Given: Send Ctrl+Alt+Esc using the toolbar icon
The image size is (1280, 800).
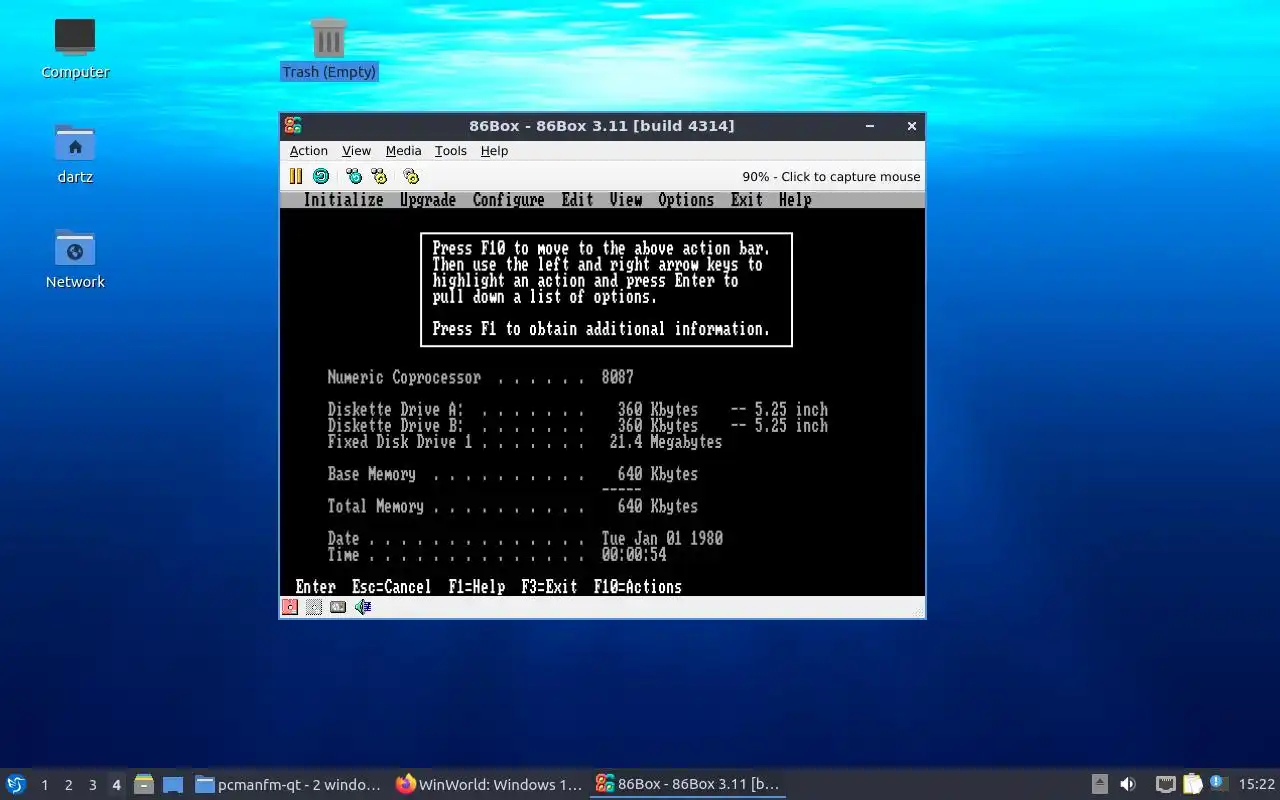Looking at the screenshot, I should tap(379, 176).
